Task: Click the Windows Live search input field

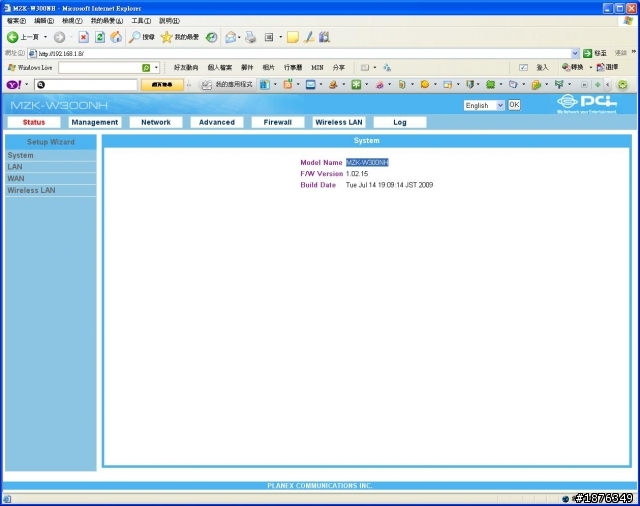Action: pyautogui.click(x=100, y=68)
